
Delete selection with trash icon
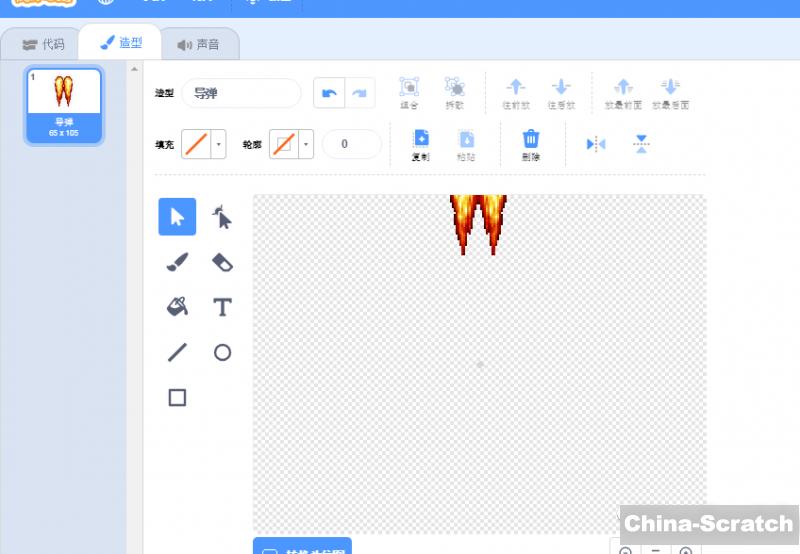(x=531, y=144)
